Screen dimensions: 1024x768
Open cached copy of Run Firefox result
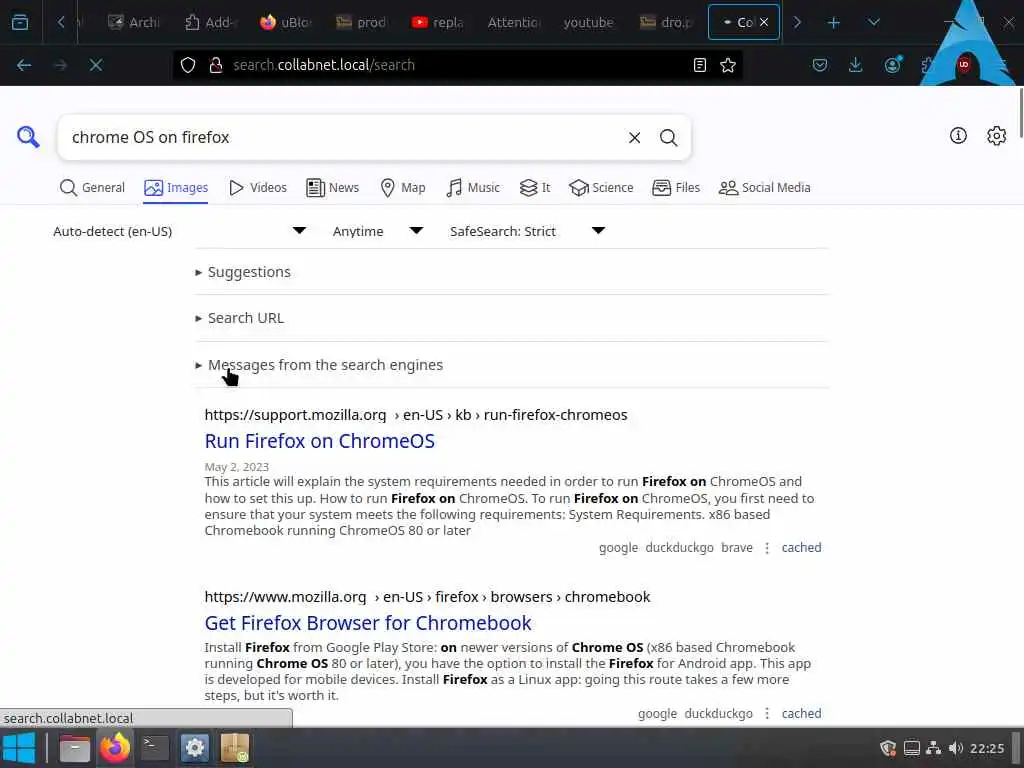point(801,548)
